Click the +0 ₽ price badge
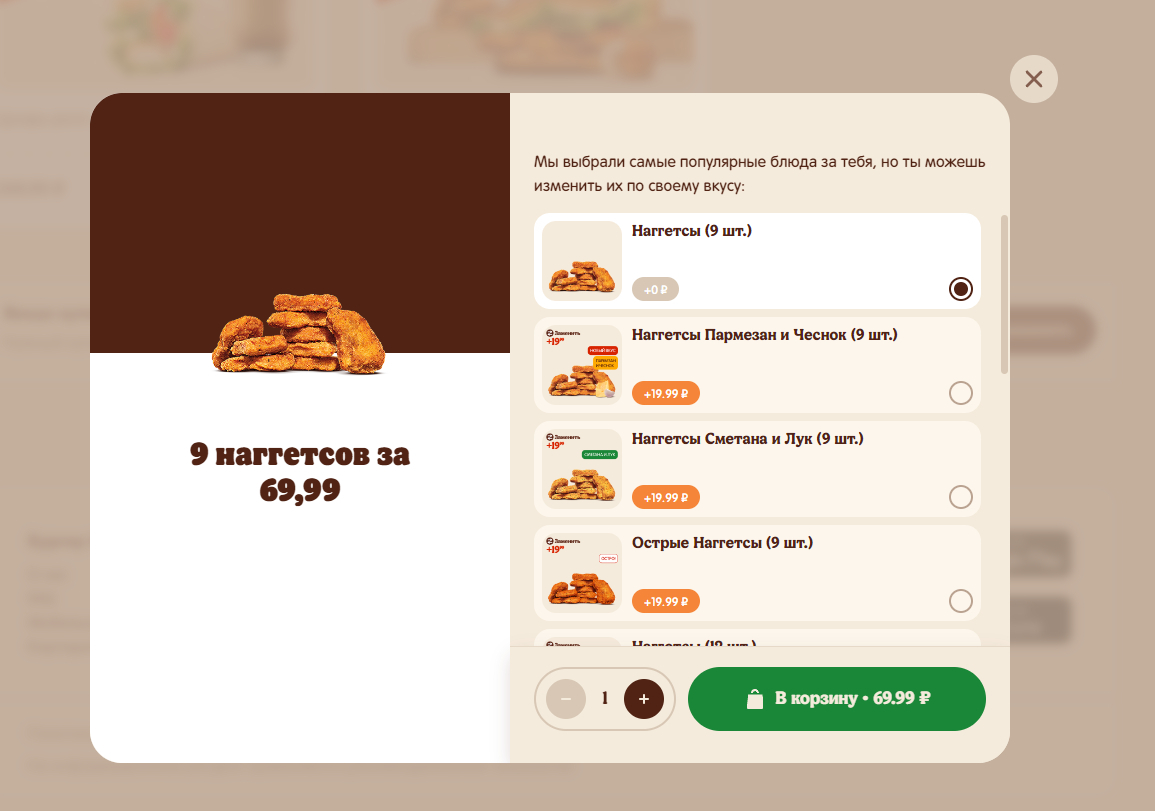 pyautogui.click(x=655, y=289)
